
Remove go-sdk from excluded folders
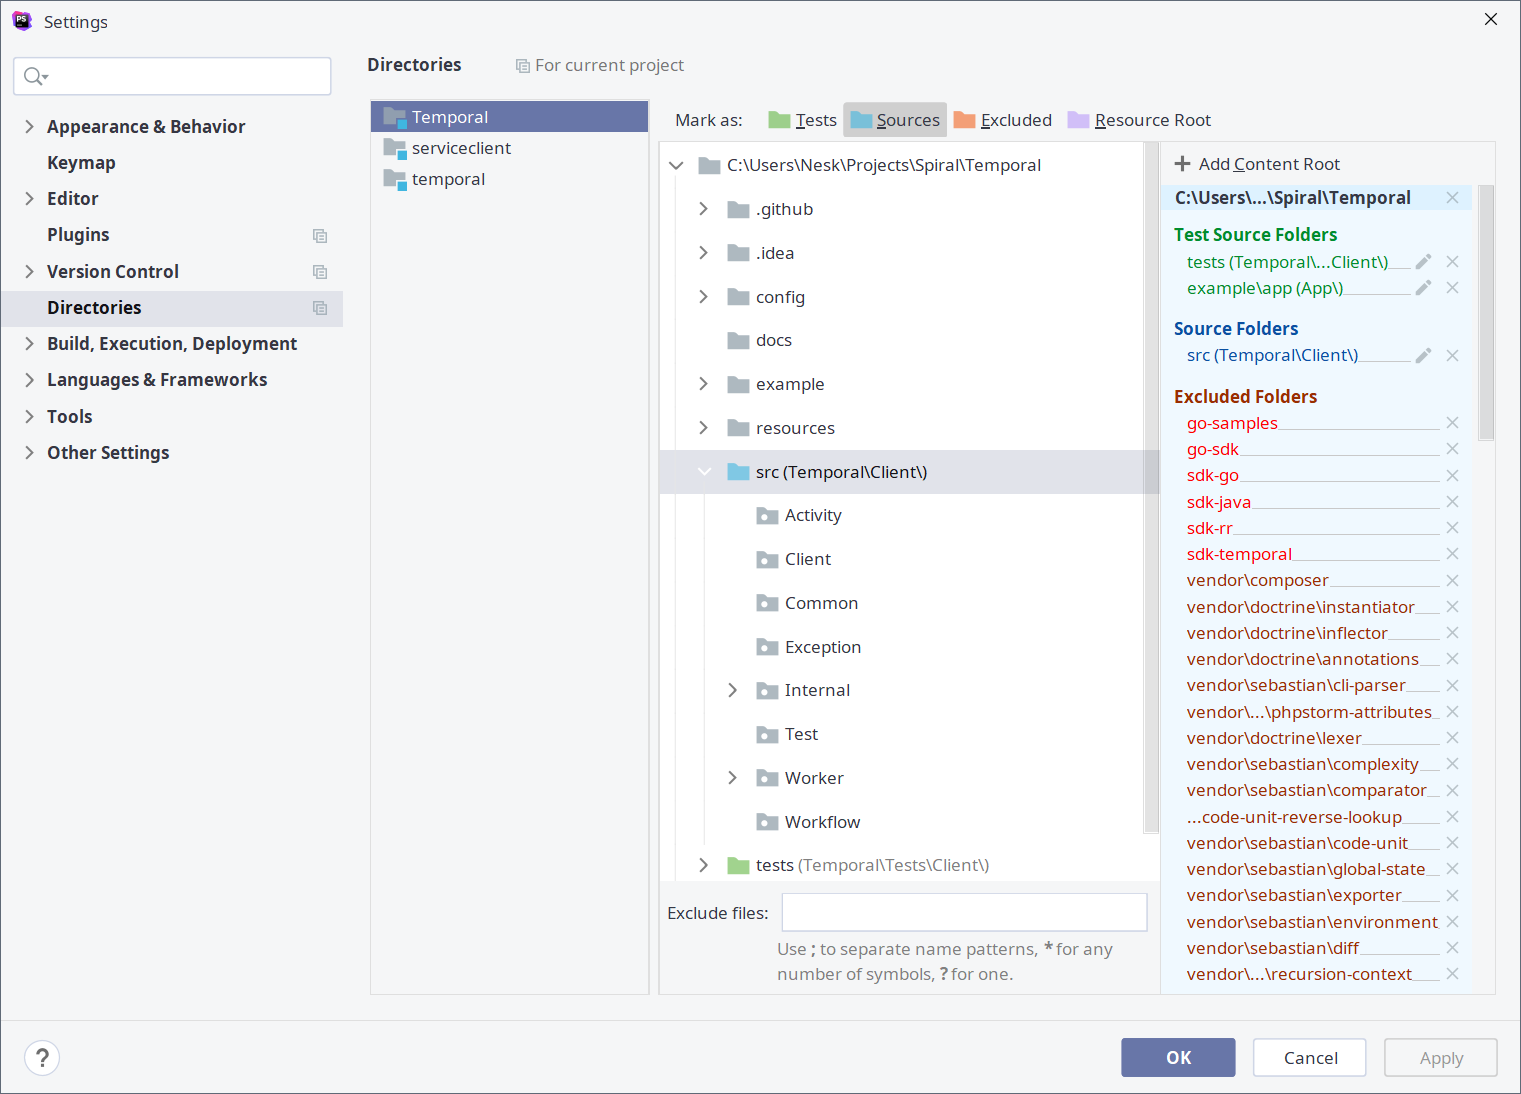click(x=1452, y=449)
